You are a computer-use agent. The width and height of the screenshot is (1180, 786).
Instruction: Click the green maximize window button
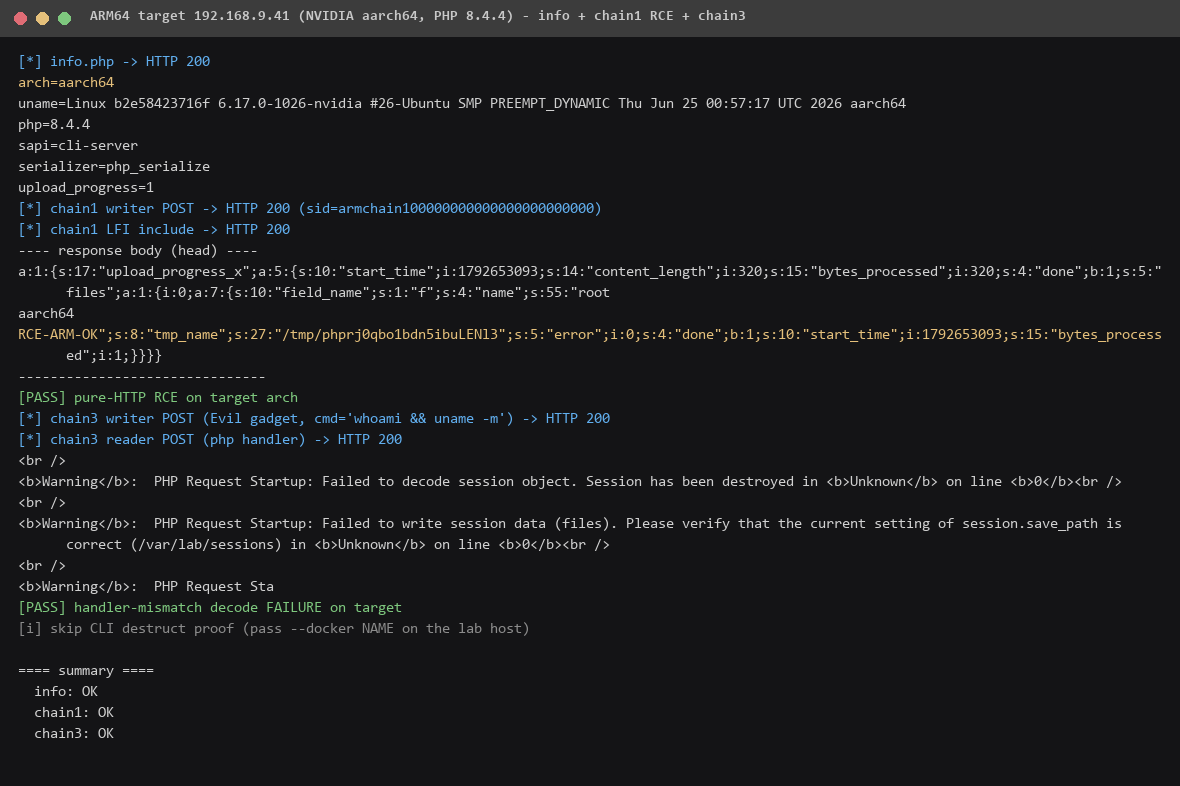[x=65, y=18]
